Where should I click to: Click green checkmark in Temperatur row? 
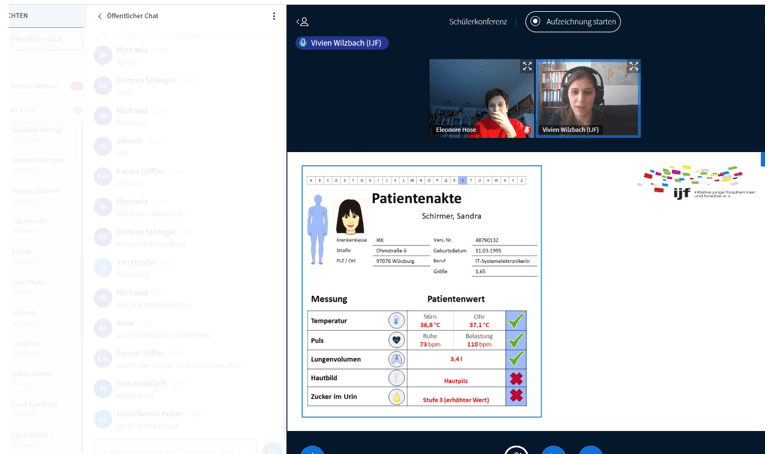[x=516, y=321]
